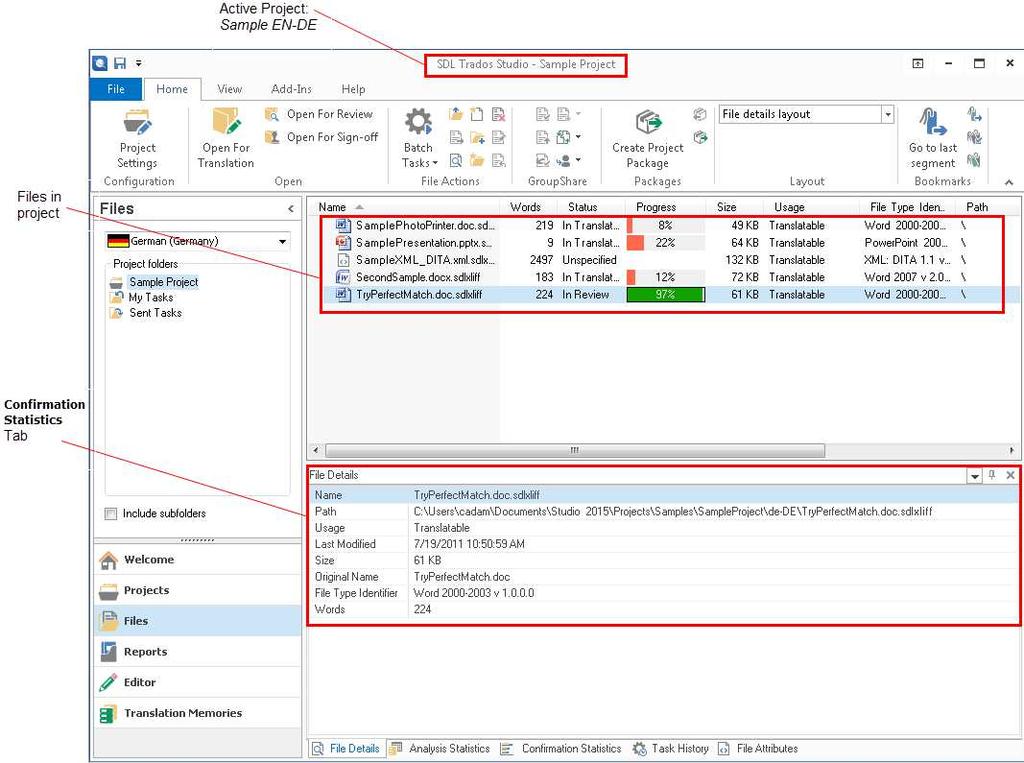
Task: Open the File ribbon tab
Action: [x=116, y=89]
